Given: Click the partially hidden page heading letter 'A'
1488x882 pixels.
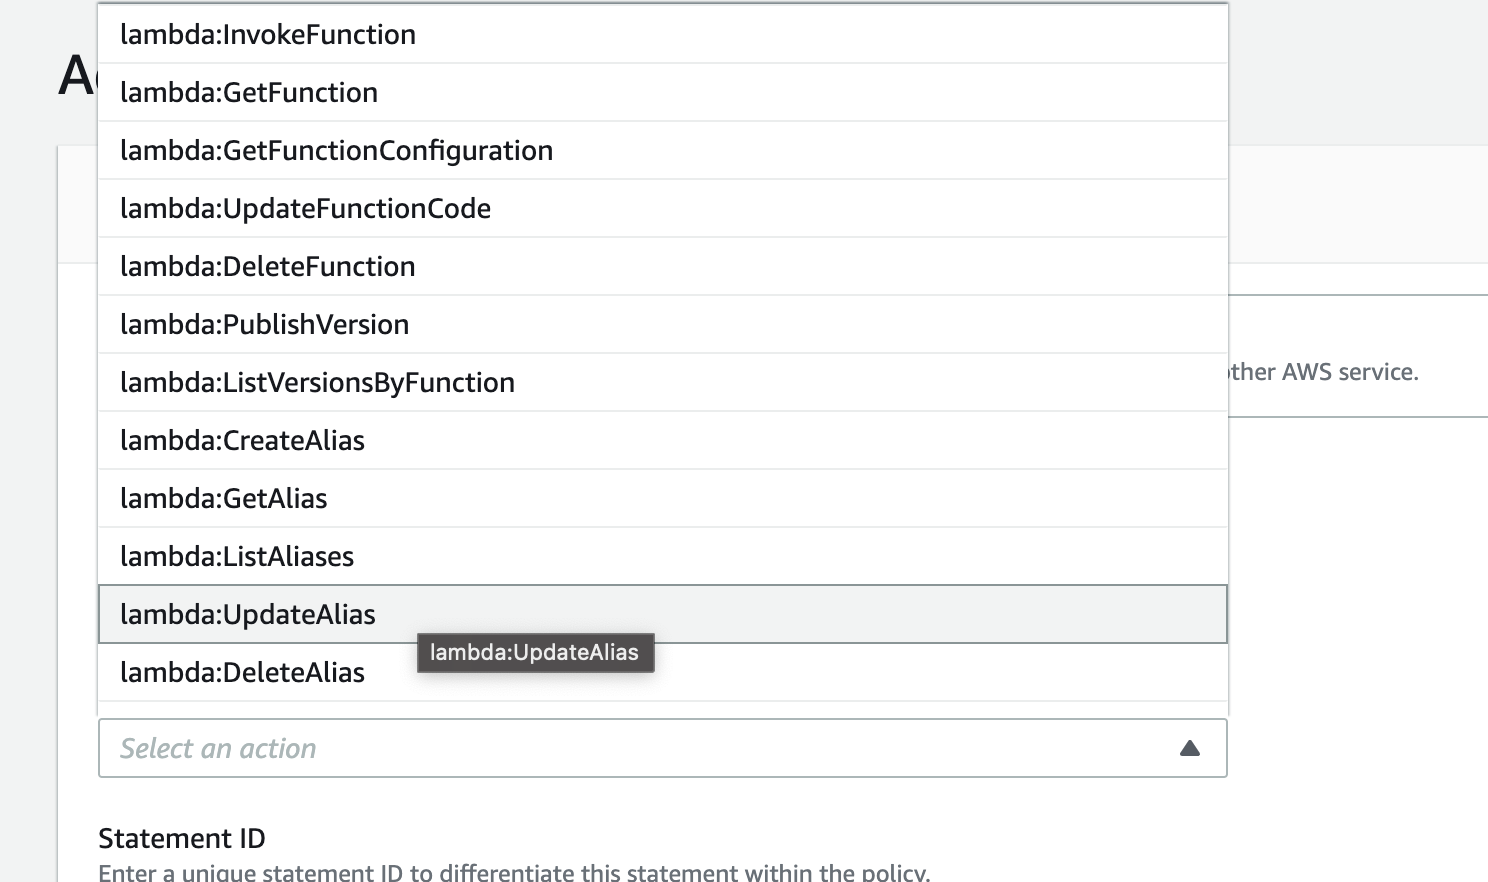Looking at the screenshot, I should [x=76, y=76].
